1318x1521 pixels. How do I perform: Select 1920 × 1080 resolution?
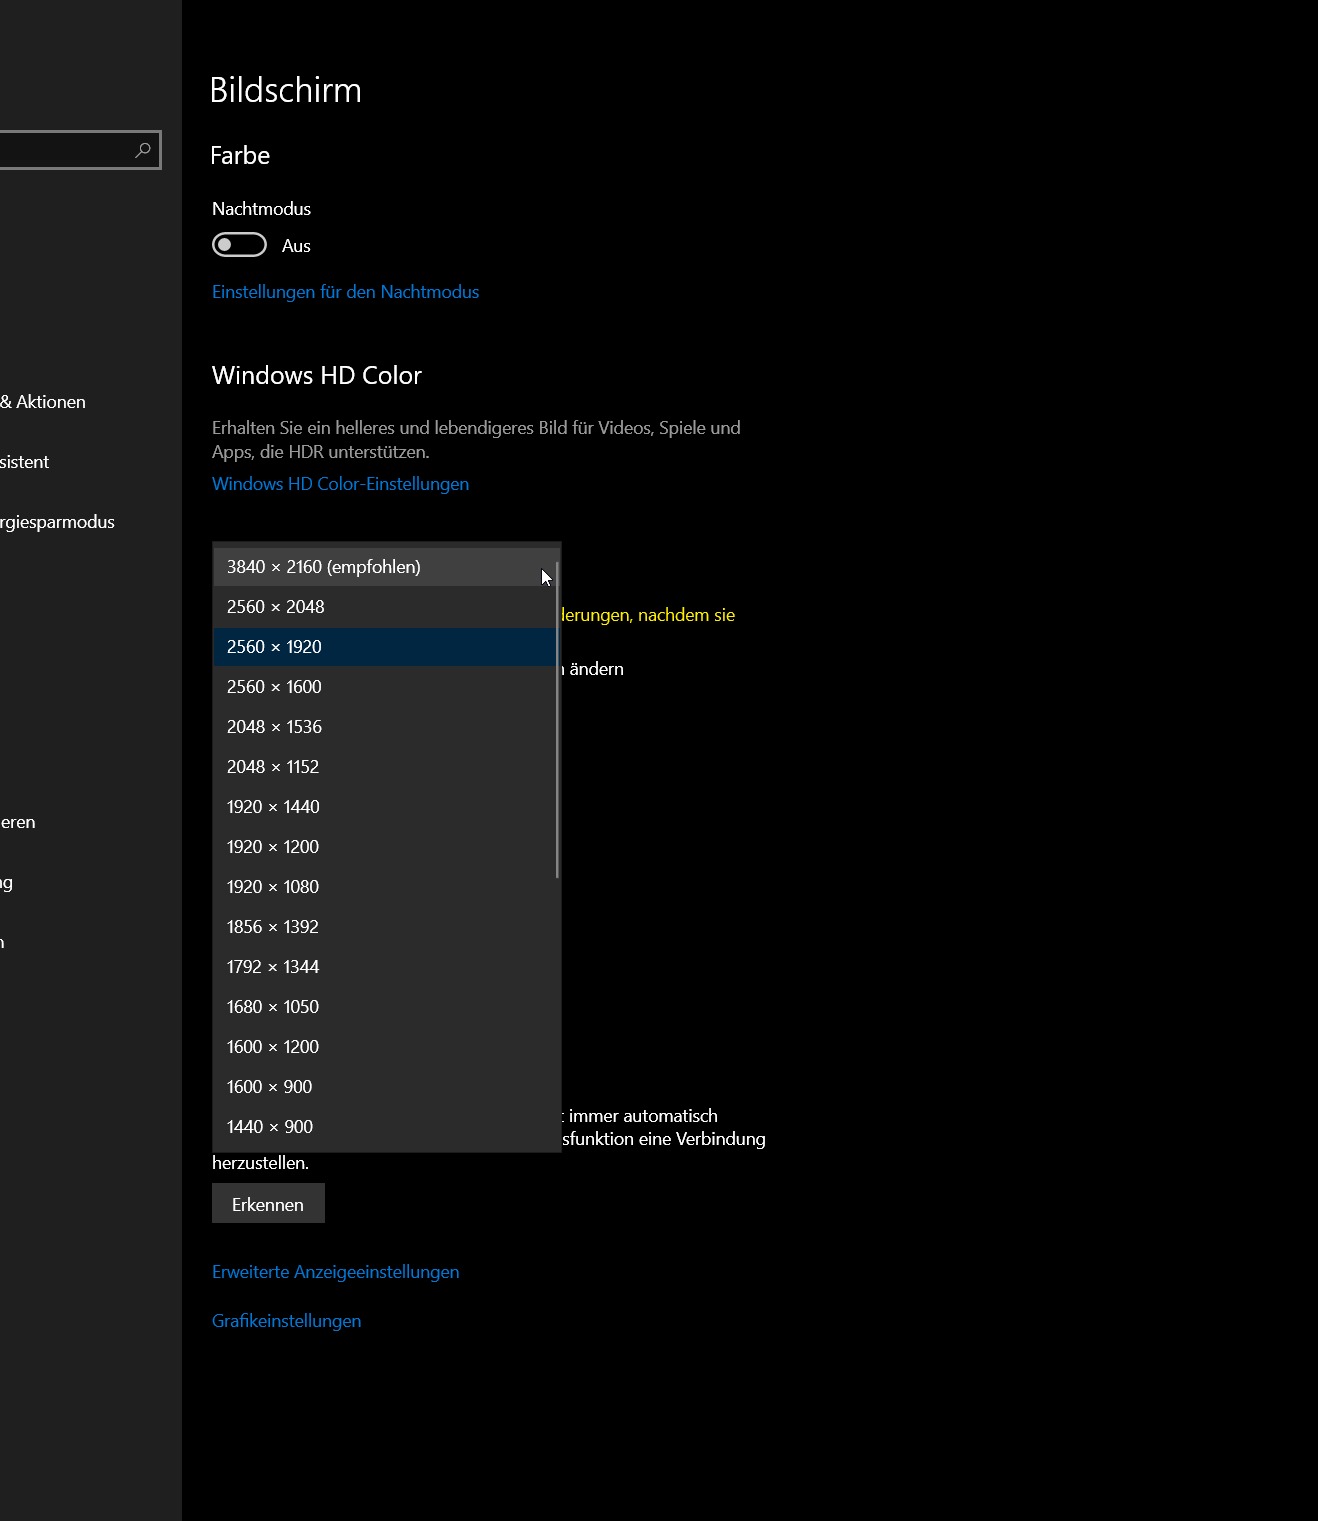click(273, 887)
